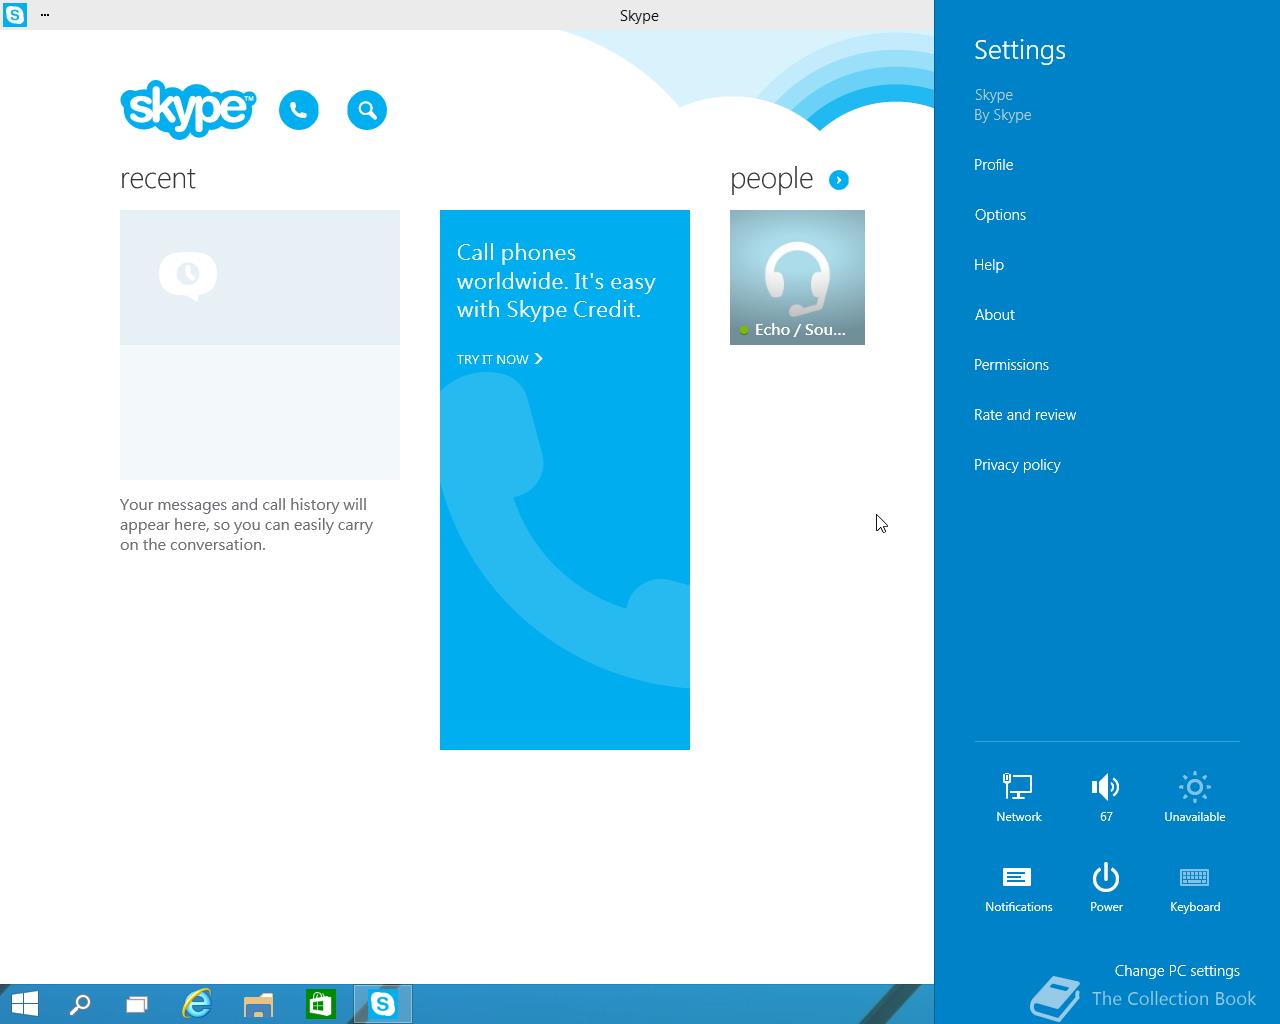The image size is (1280, 1024).
Task: Select Rate and review
Action: coord(1025,415)
